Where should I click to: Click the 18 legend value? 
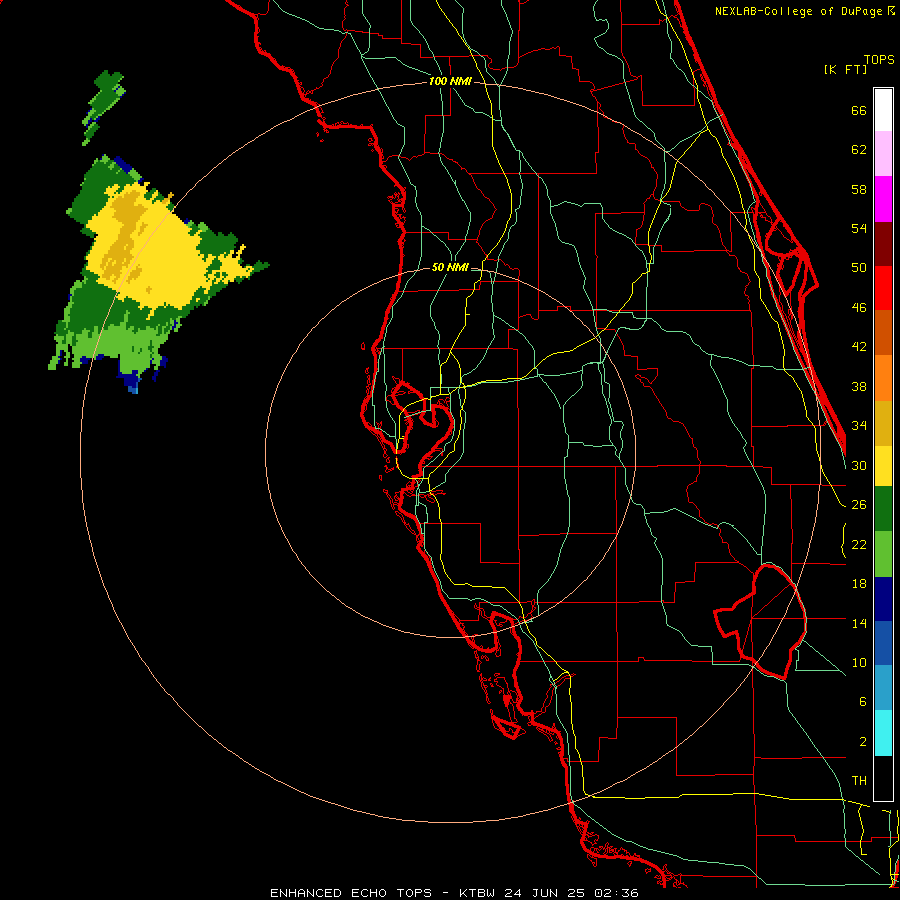point(859,584)
